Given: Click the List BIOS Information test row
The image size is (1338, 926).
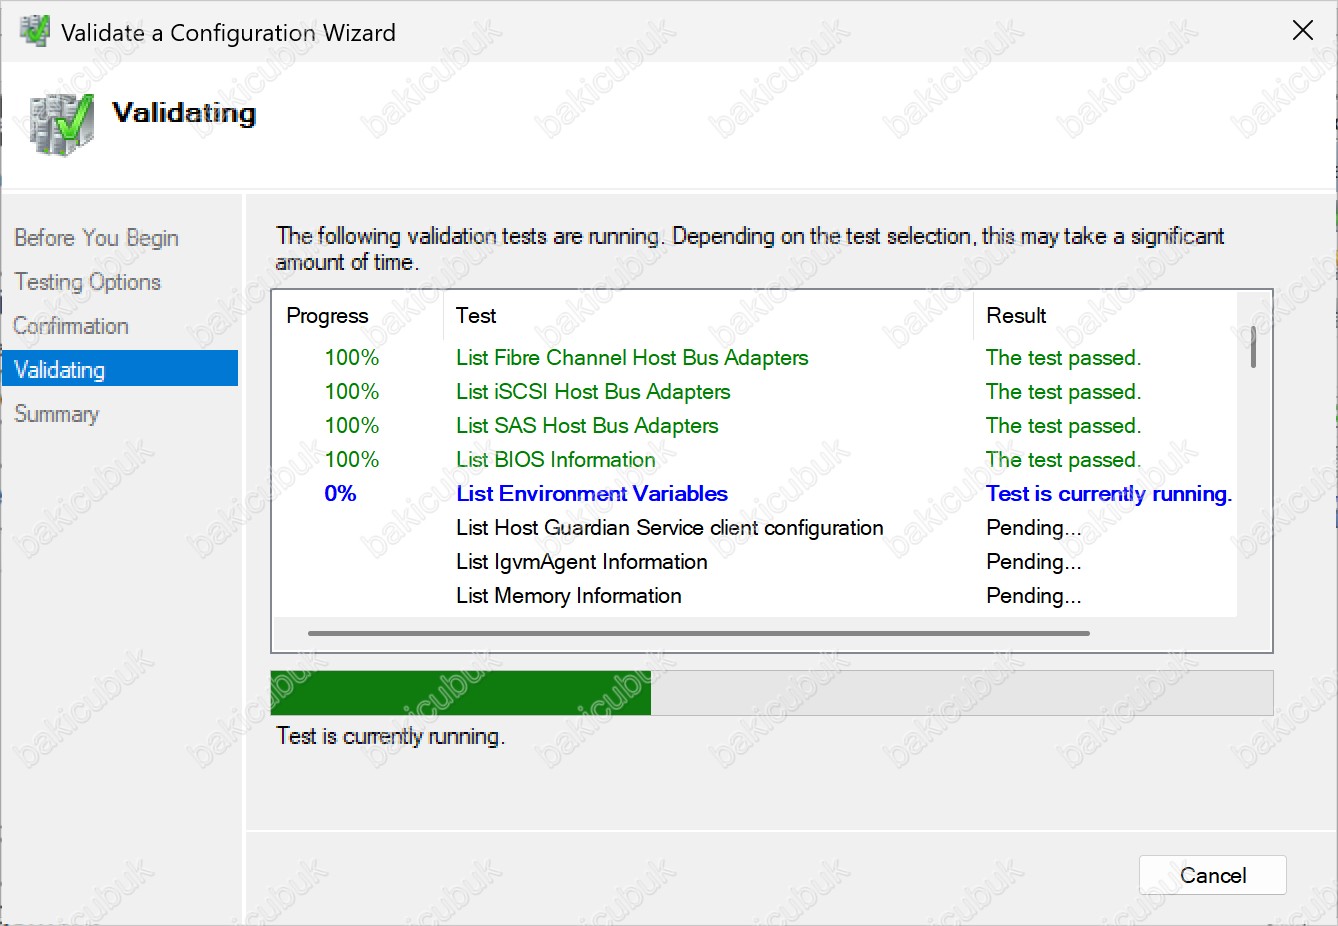Looking at the screenshot, I should point(556,460).
